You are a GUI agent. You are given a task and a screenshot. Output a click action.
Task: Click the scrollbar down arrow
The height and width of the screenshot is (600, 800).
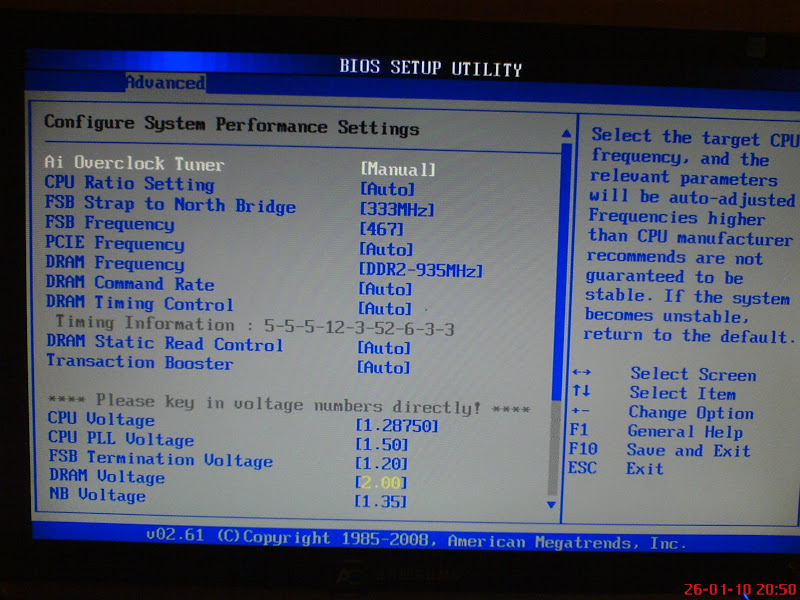click(552, 504)
